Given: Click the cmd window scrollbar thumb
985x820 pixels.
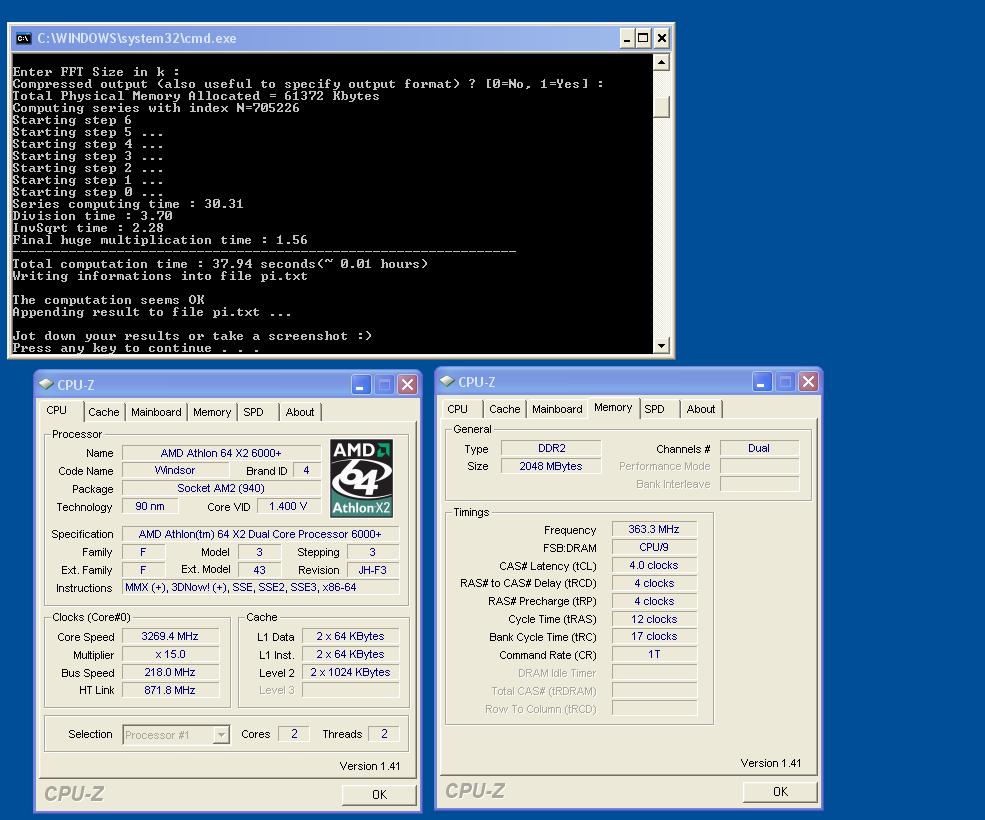Looking at the screenshot, I should 661,106.
